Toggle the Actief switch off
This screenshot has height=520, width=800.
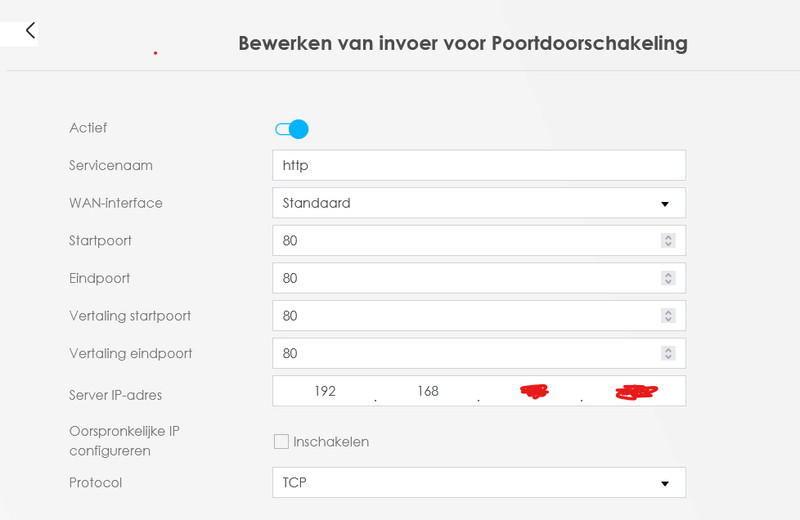(291, 129)
